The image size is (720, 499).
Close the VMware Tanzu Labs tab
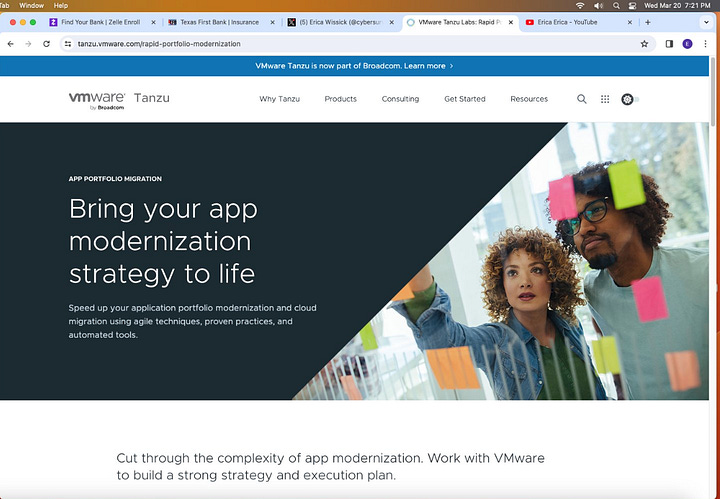[511, 22]
